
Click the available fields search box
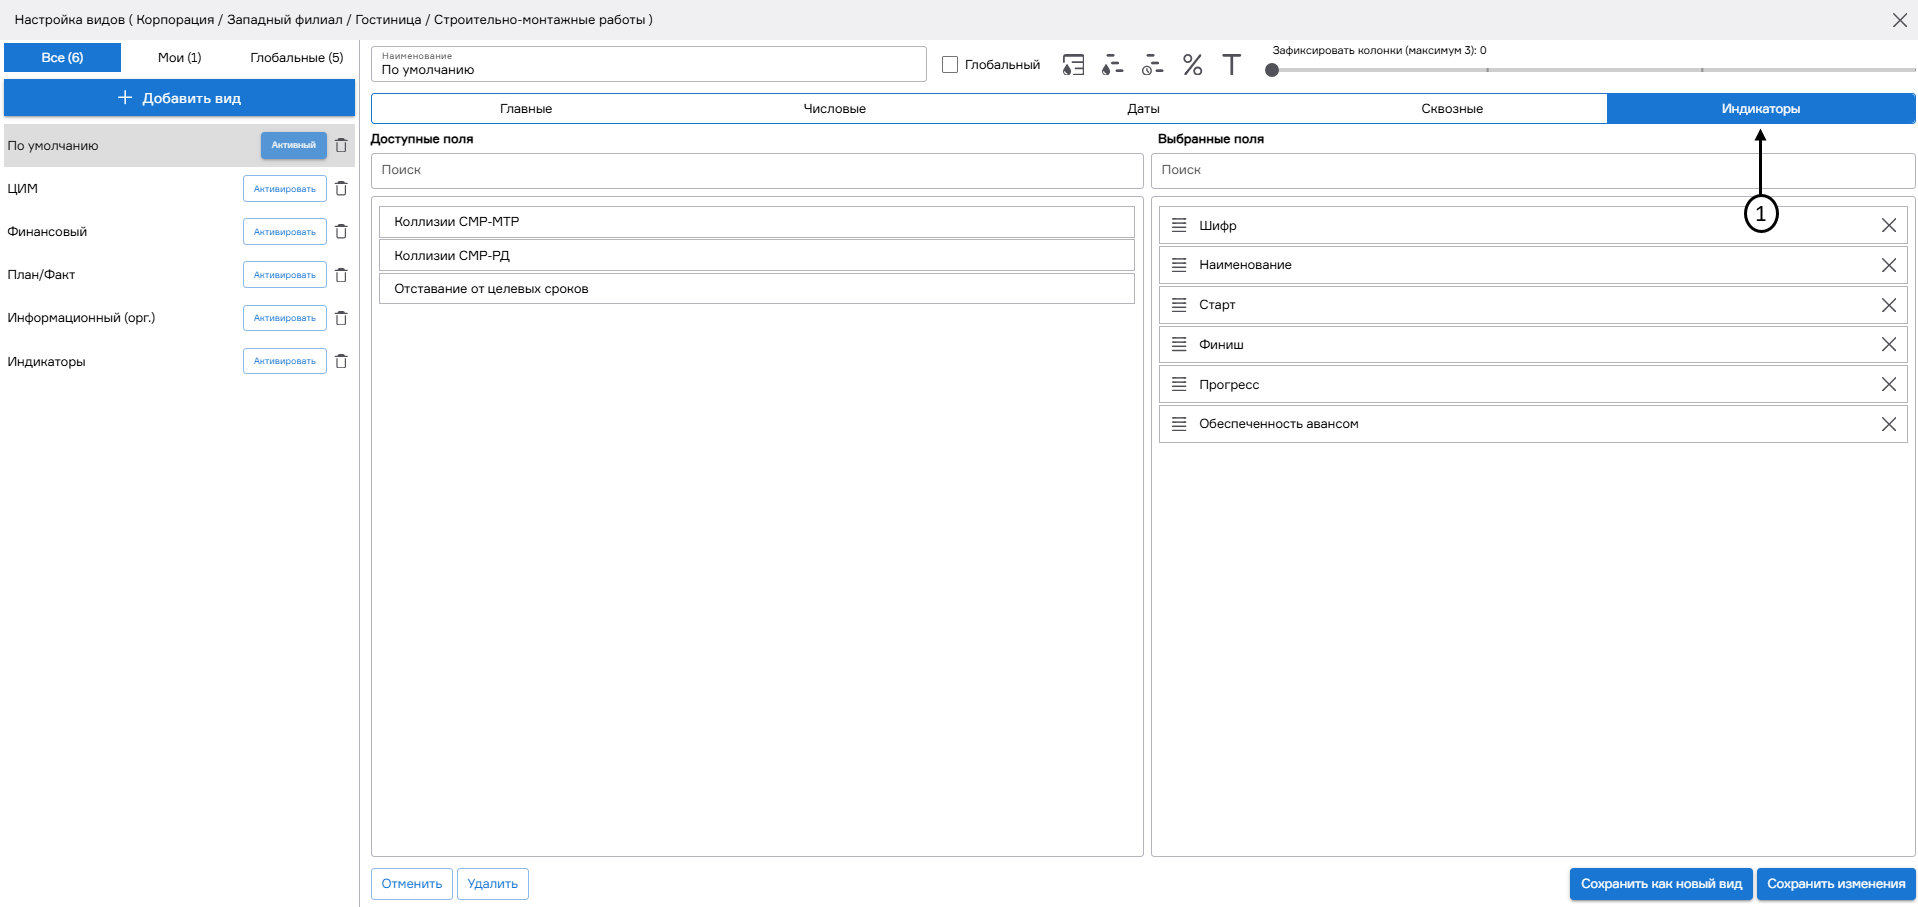756,171
